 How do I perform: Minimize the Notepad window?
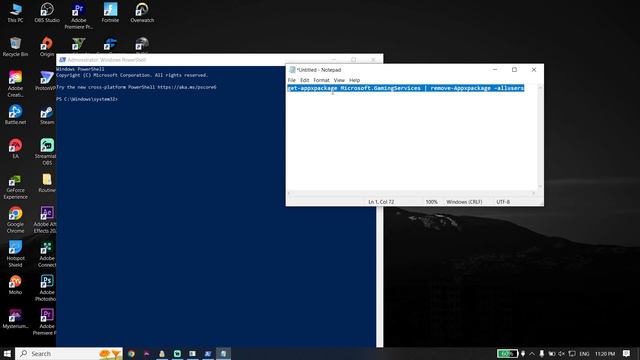495,70
